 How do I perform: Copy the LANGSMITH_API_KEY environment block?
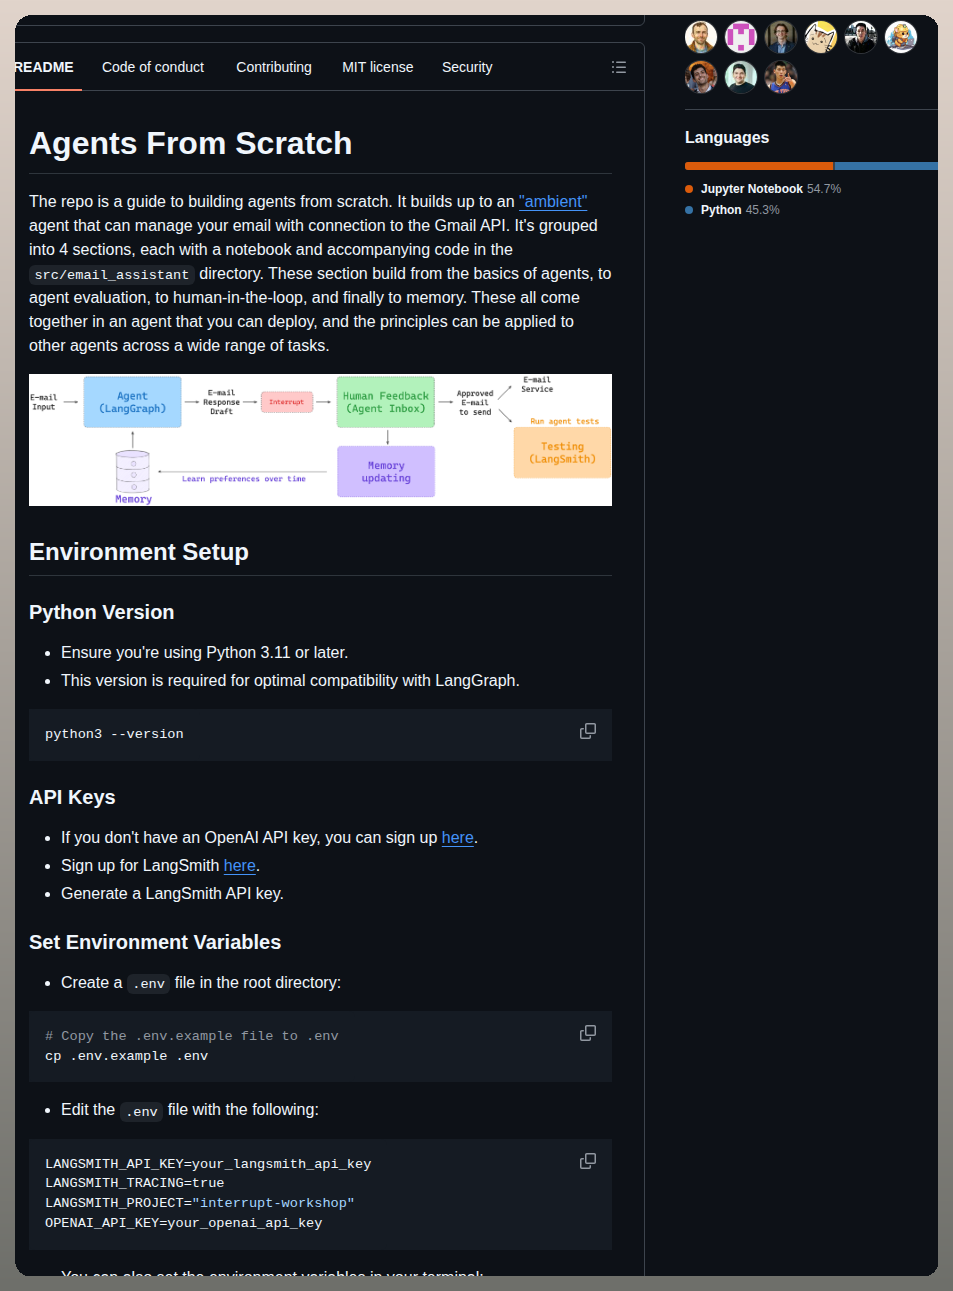click(x=588, y=1161)
